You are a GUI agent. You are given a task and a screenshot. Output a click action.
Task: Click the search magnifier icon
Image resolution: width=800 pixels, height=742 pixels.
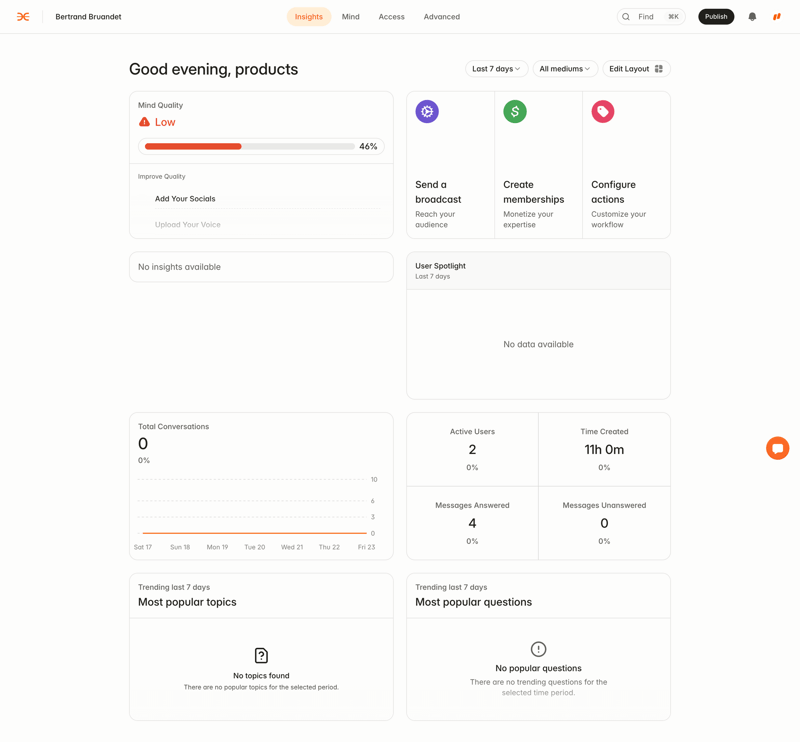coord(626,17)
